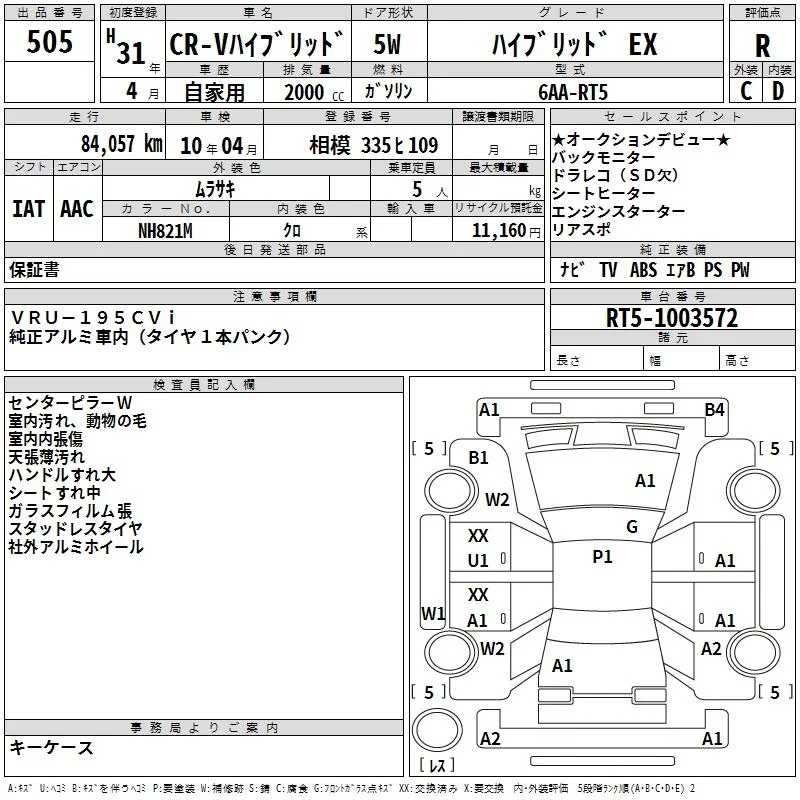Screen dimensions: 800x800
Task: Click the ドラレコ（ＳＤ欠） line
Action: [x=615, y=176]
